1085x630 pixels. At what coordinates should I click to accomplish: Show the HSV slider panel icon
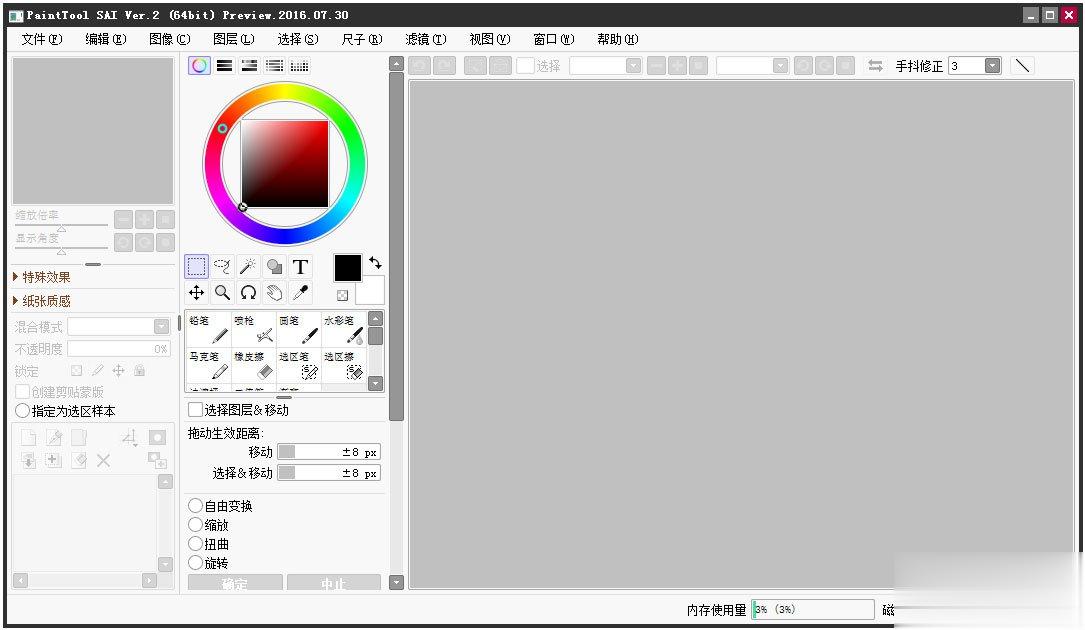tap(249, 66)
